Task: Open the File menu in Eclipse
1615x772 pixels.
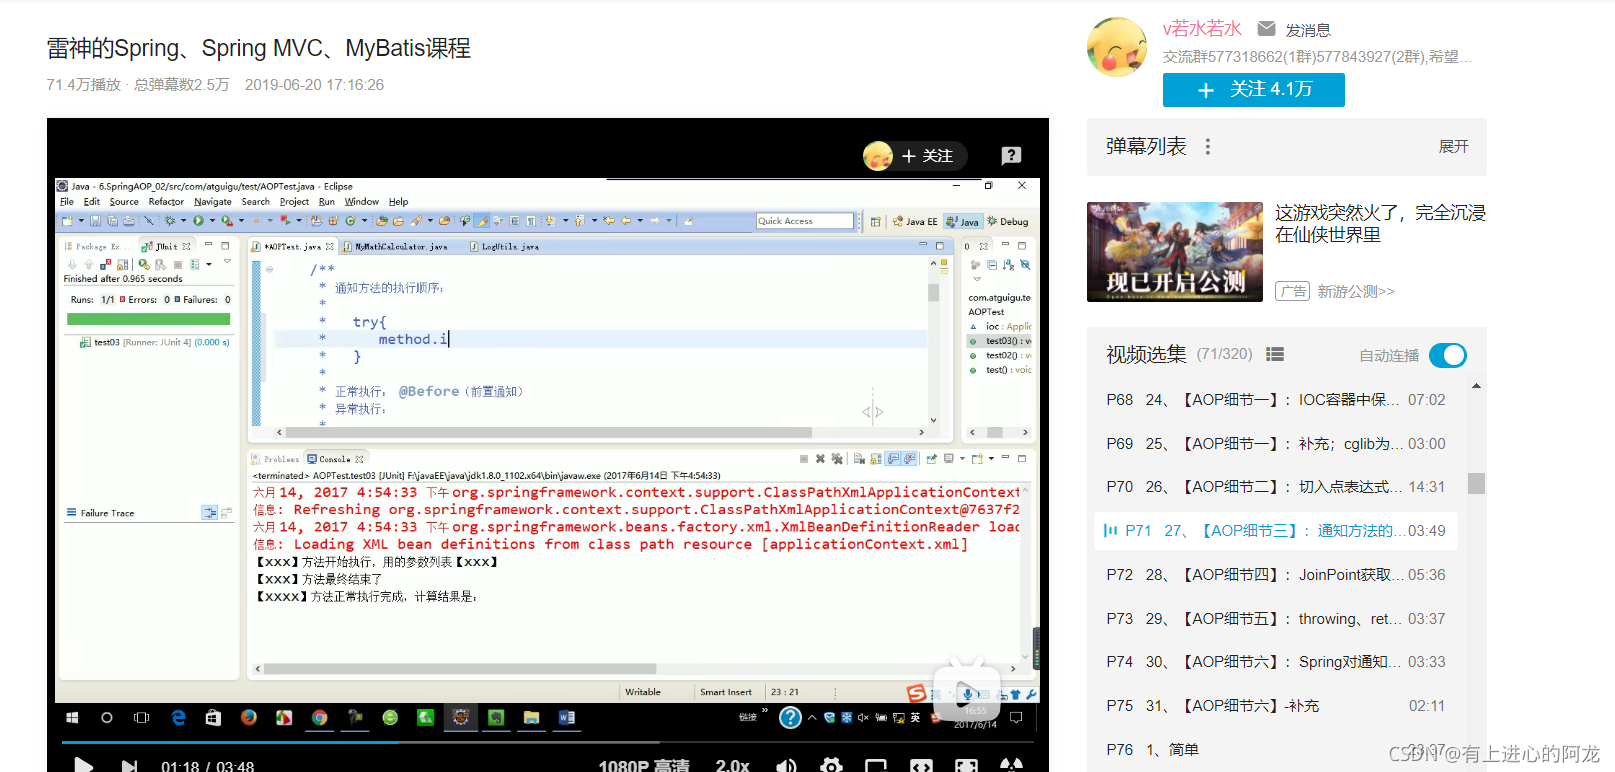Action: click(x=66, y=202)
